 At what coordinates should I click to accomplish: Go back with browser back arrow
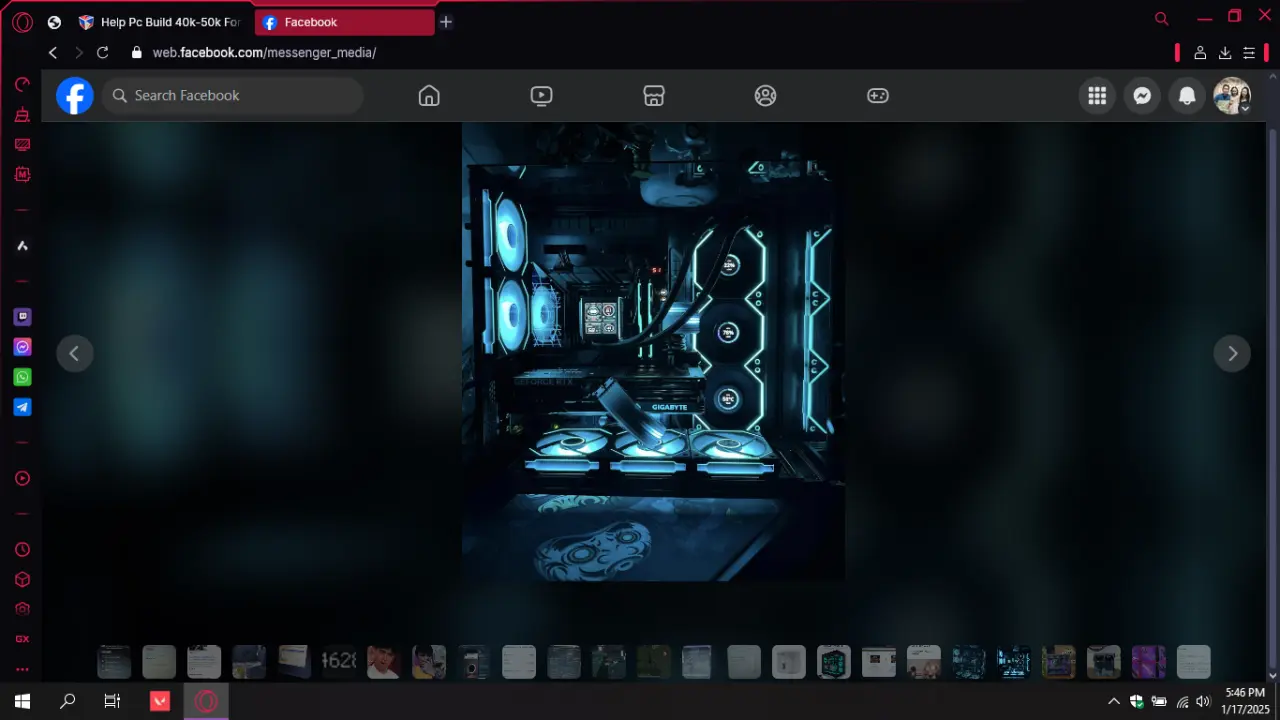pyautogui.click(x=53, y=53)
